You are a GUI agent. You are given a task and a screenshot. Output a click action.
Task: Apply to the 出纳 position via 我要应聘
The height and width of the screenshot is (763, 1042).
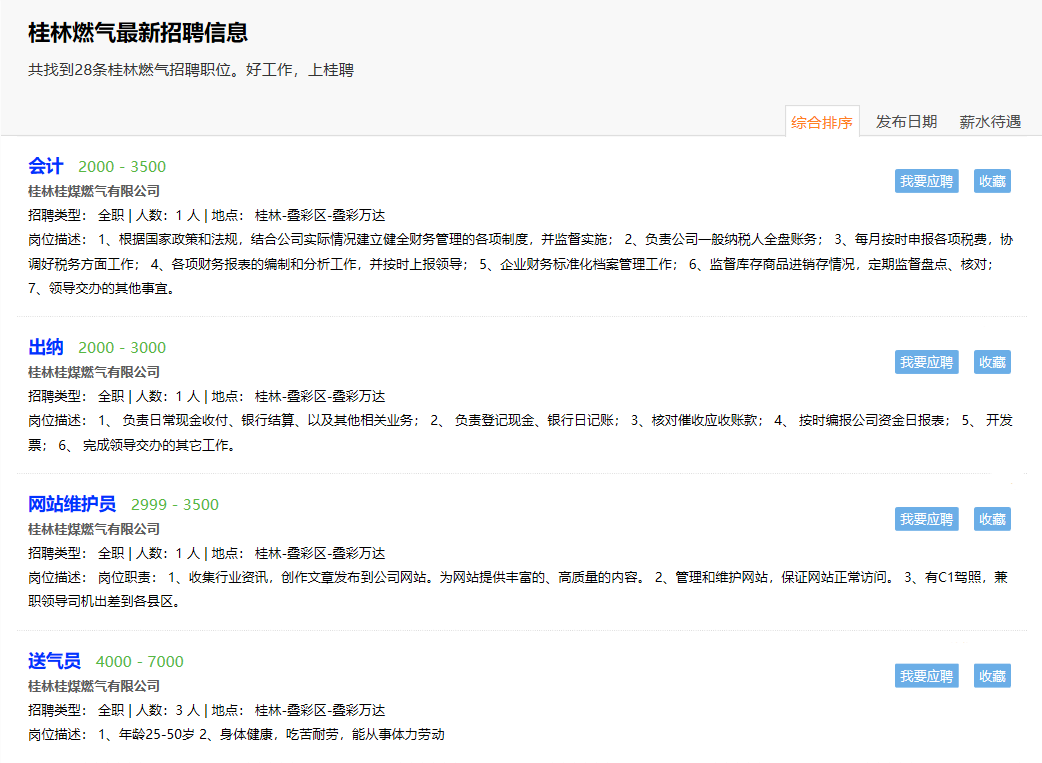coord(926,362)
